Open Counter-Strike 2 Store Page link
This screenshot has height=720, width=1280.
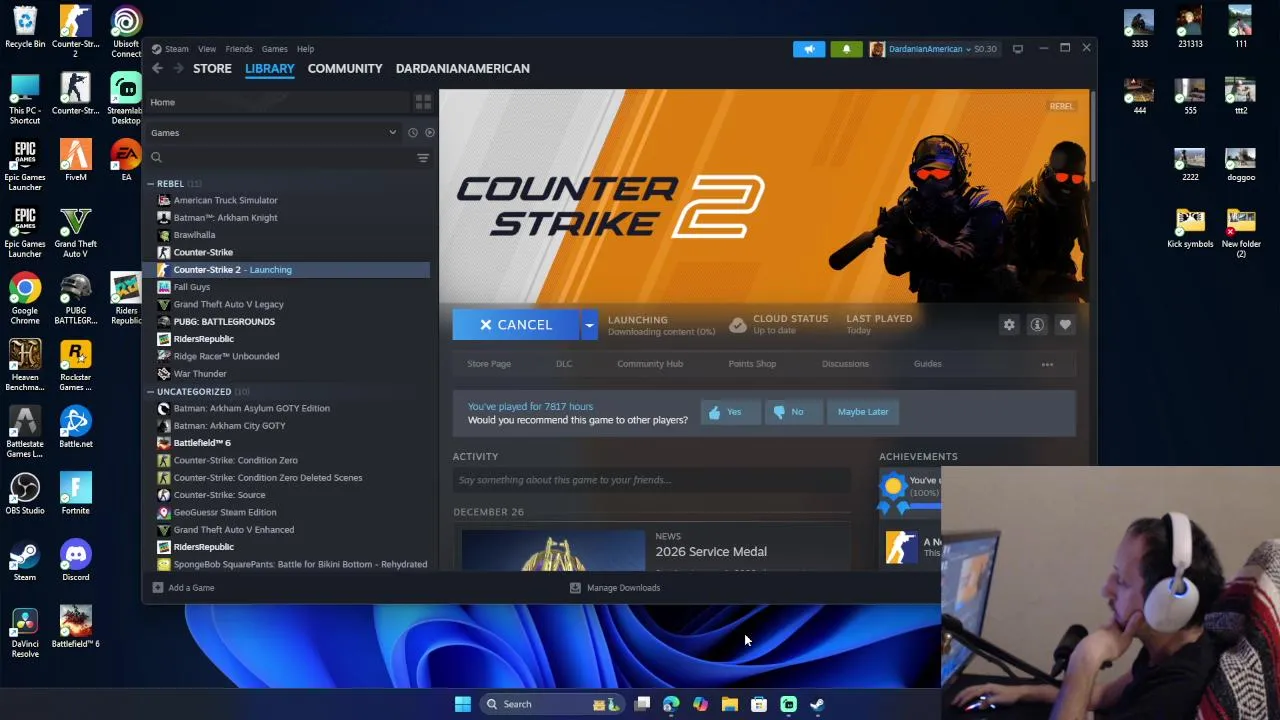tap(489, 364)
